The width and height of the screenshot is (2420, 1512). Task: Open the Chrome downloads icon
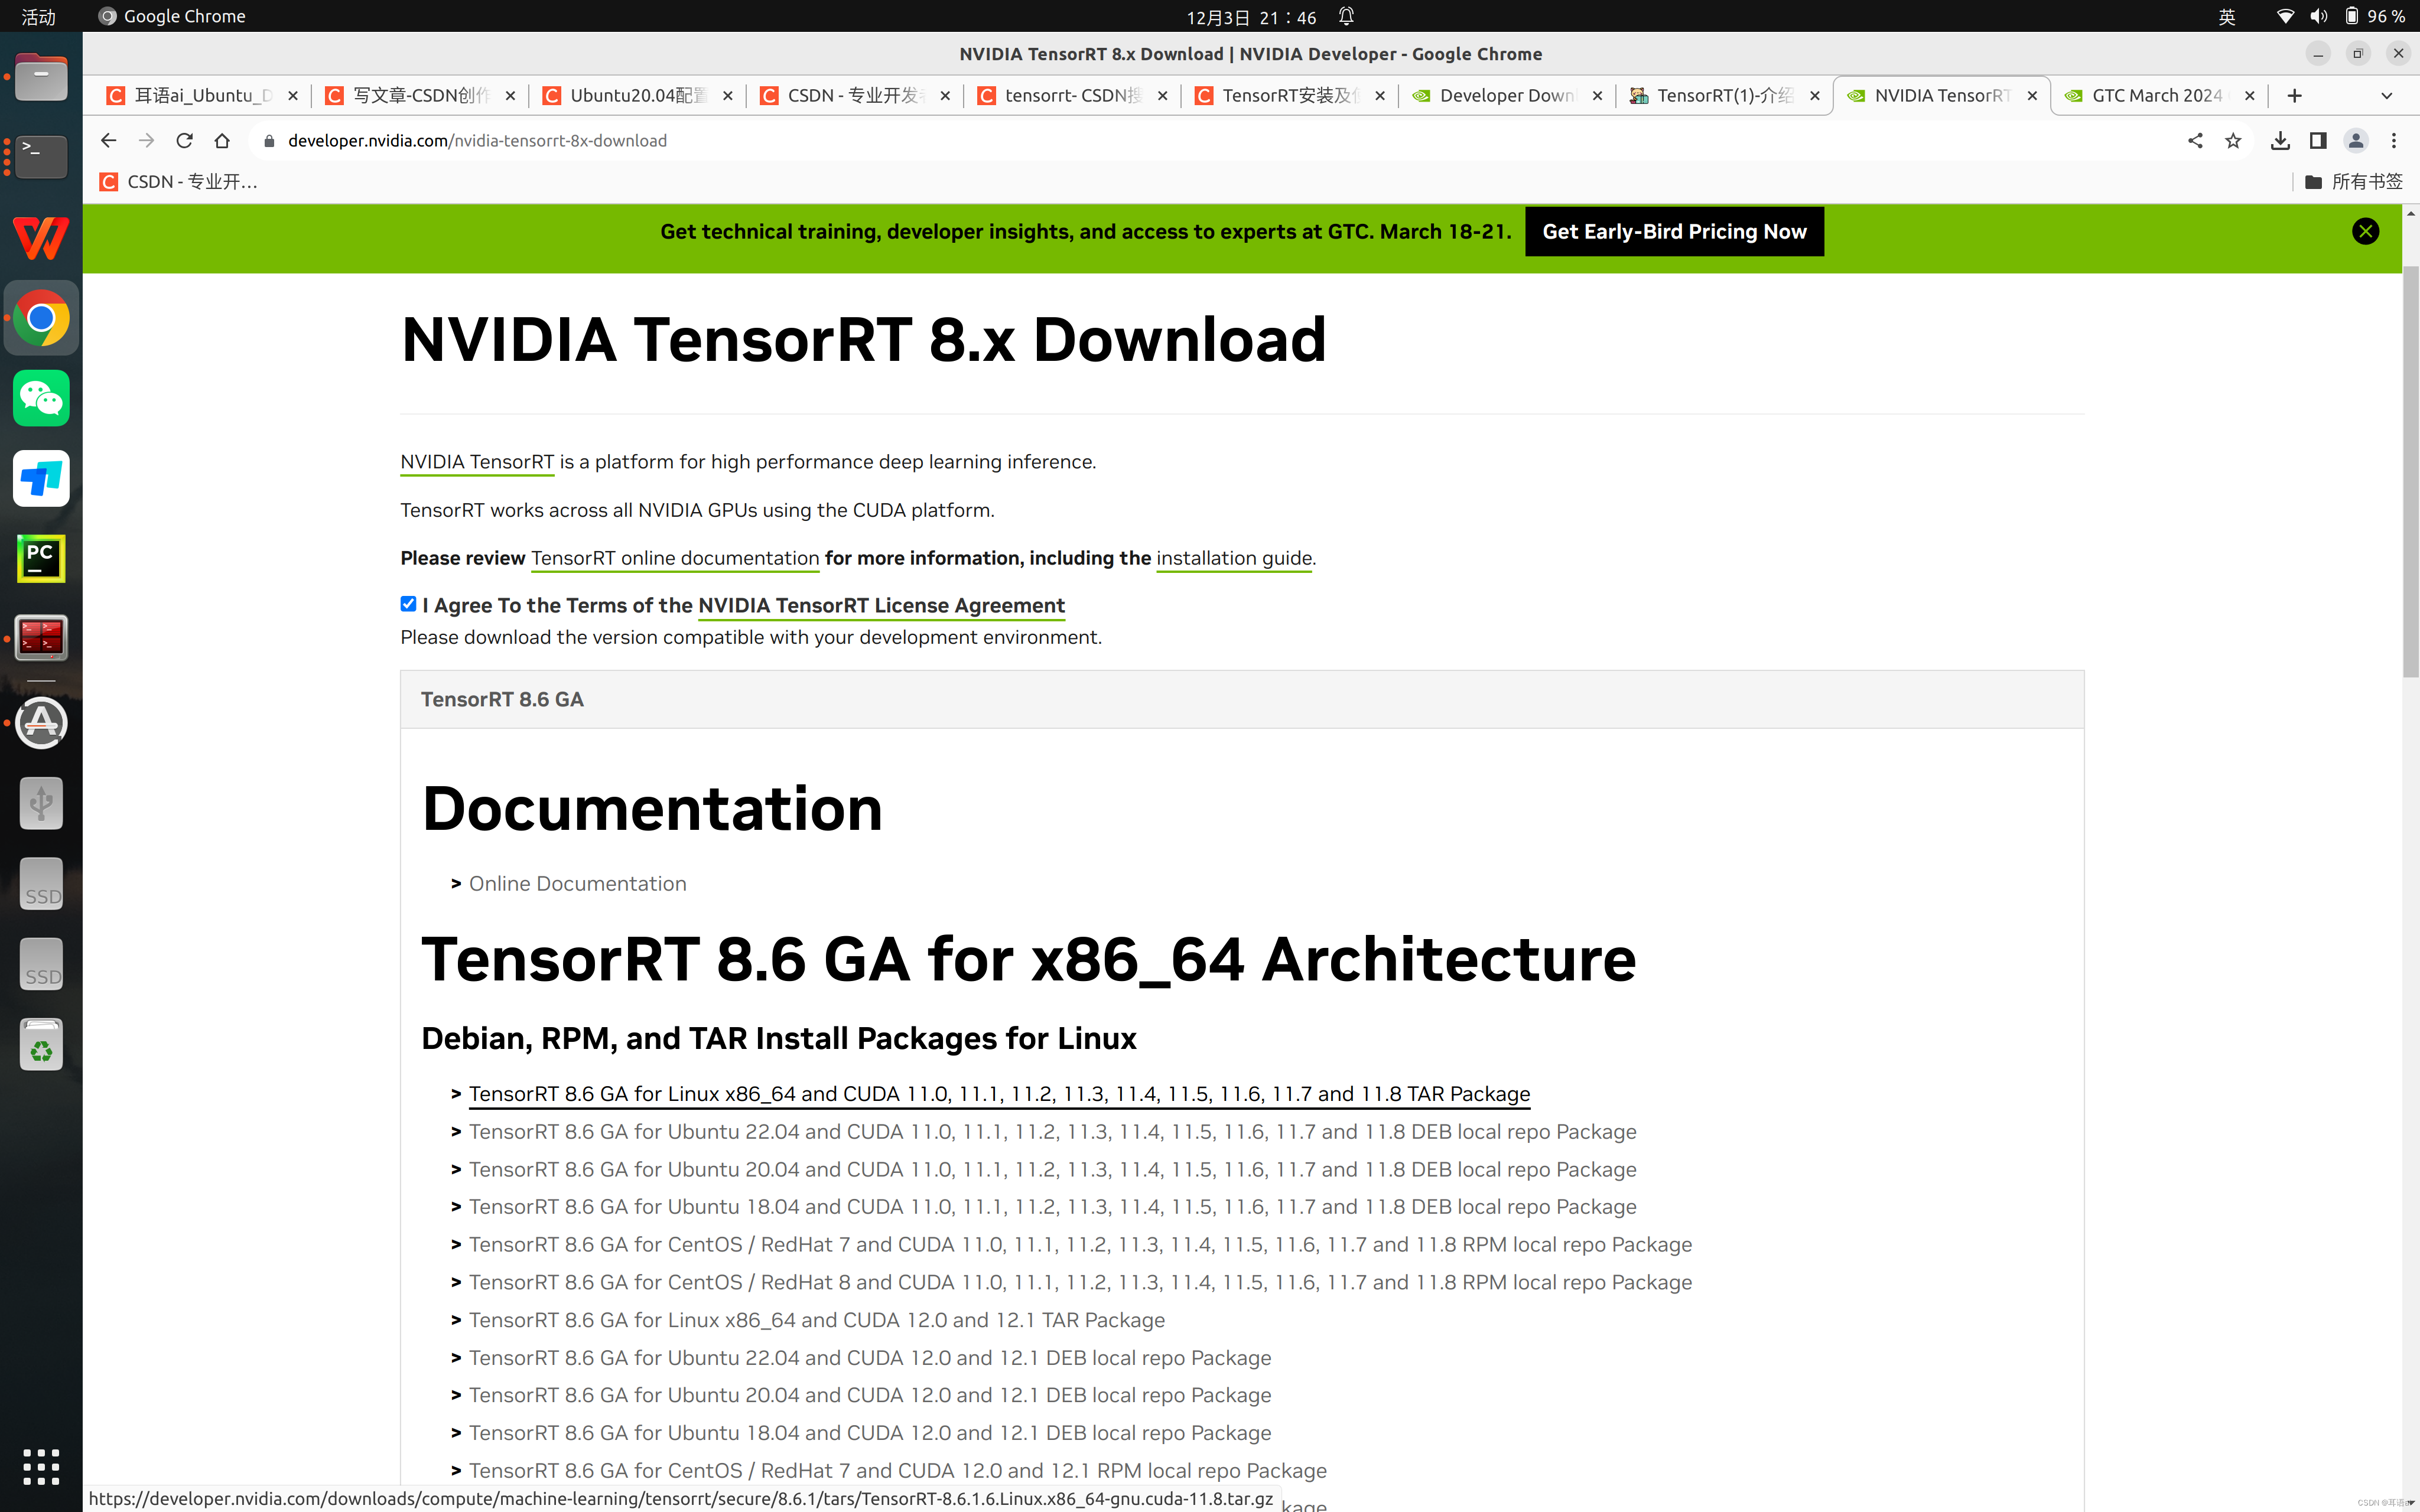pos(2280,140)
